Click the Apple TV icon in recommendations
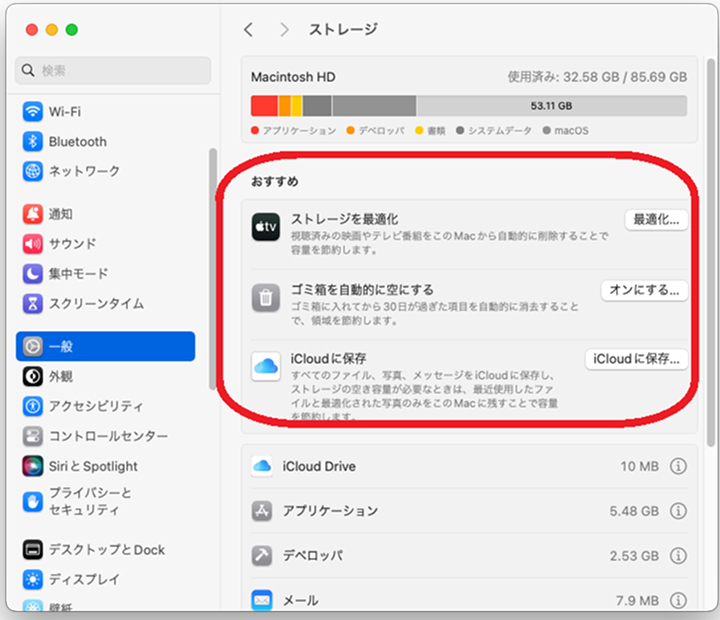 [x=266, y=227]
